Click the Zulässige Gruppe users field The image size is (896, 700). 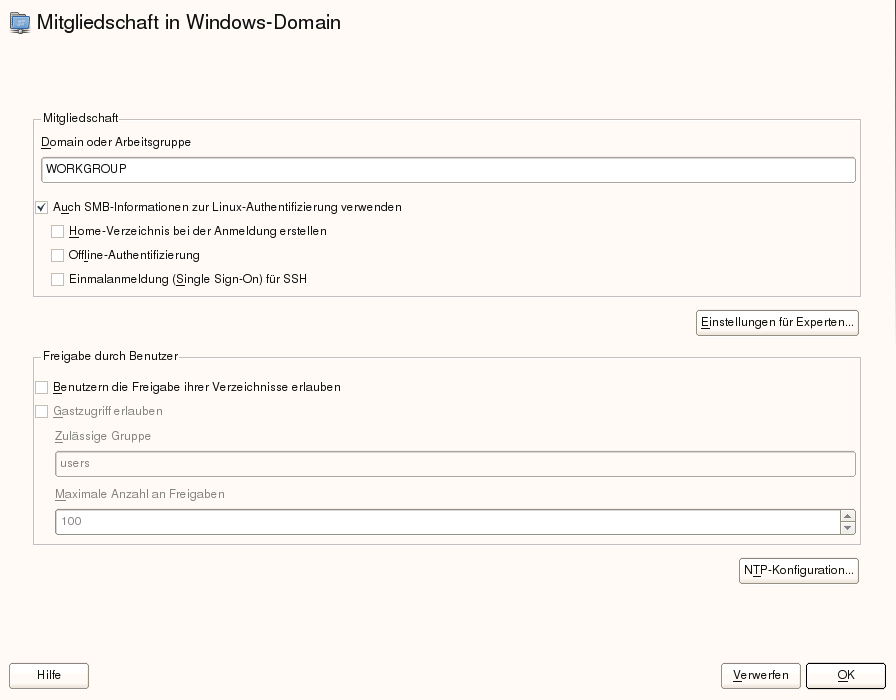coord(455,464)
